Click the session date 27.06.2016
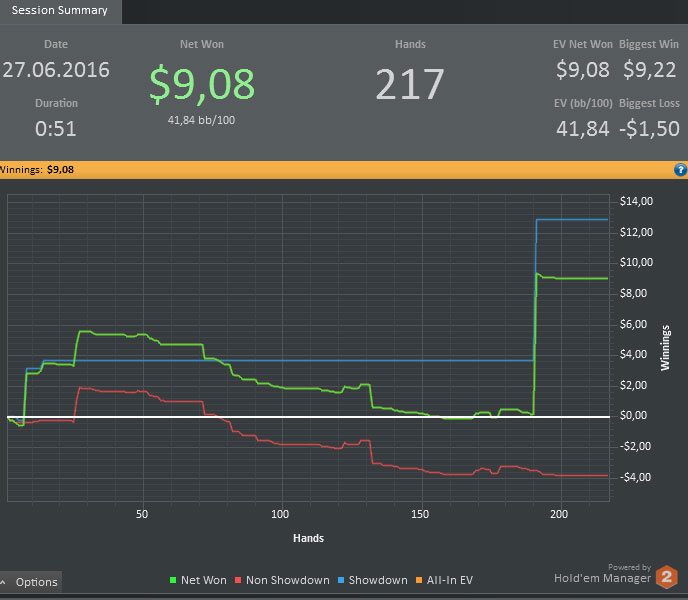 click(x=56, y=70)
